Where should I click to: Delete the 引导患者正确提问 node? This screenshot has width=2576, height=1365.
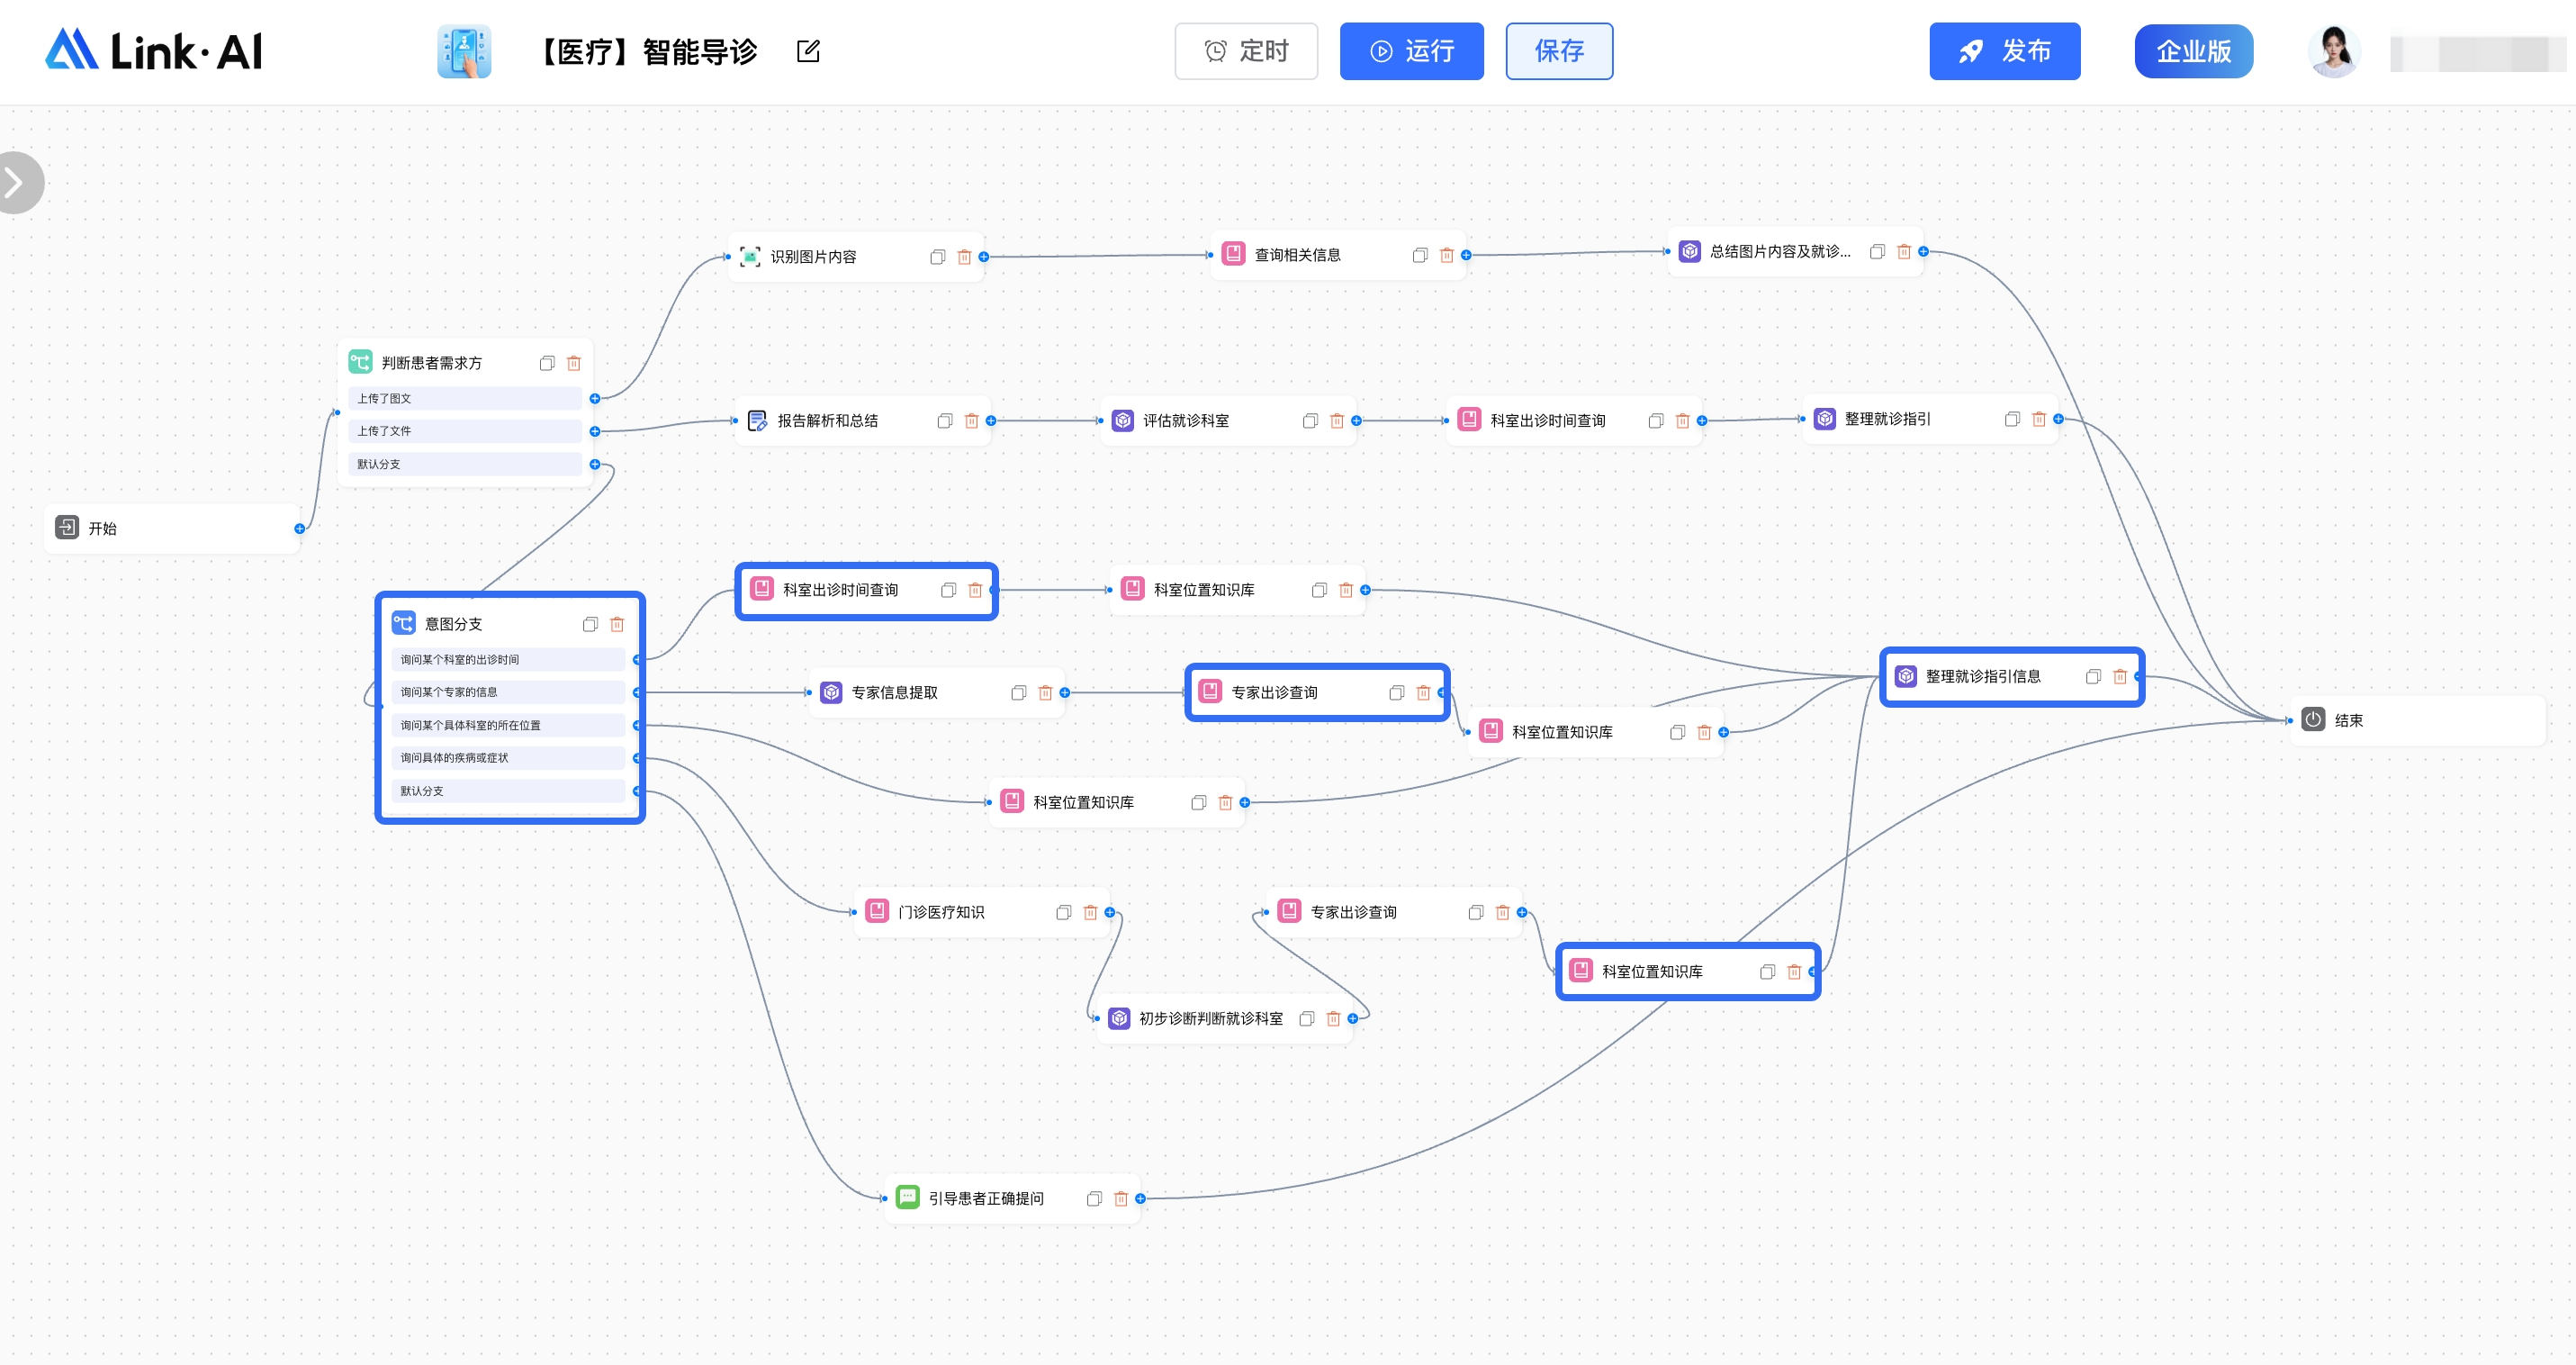pos(1120,1198)
